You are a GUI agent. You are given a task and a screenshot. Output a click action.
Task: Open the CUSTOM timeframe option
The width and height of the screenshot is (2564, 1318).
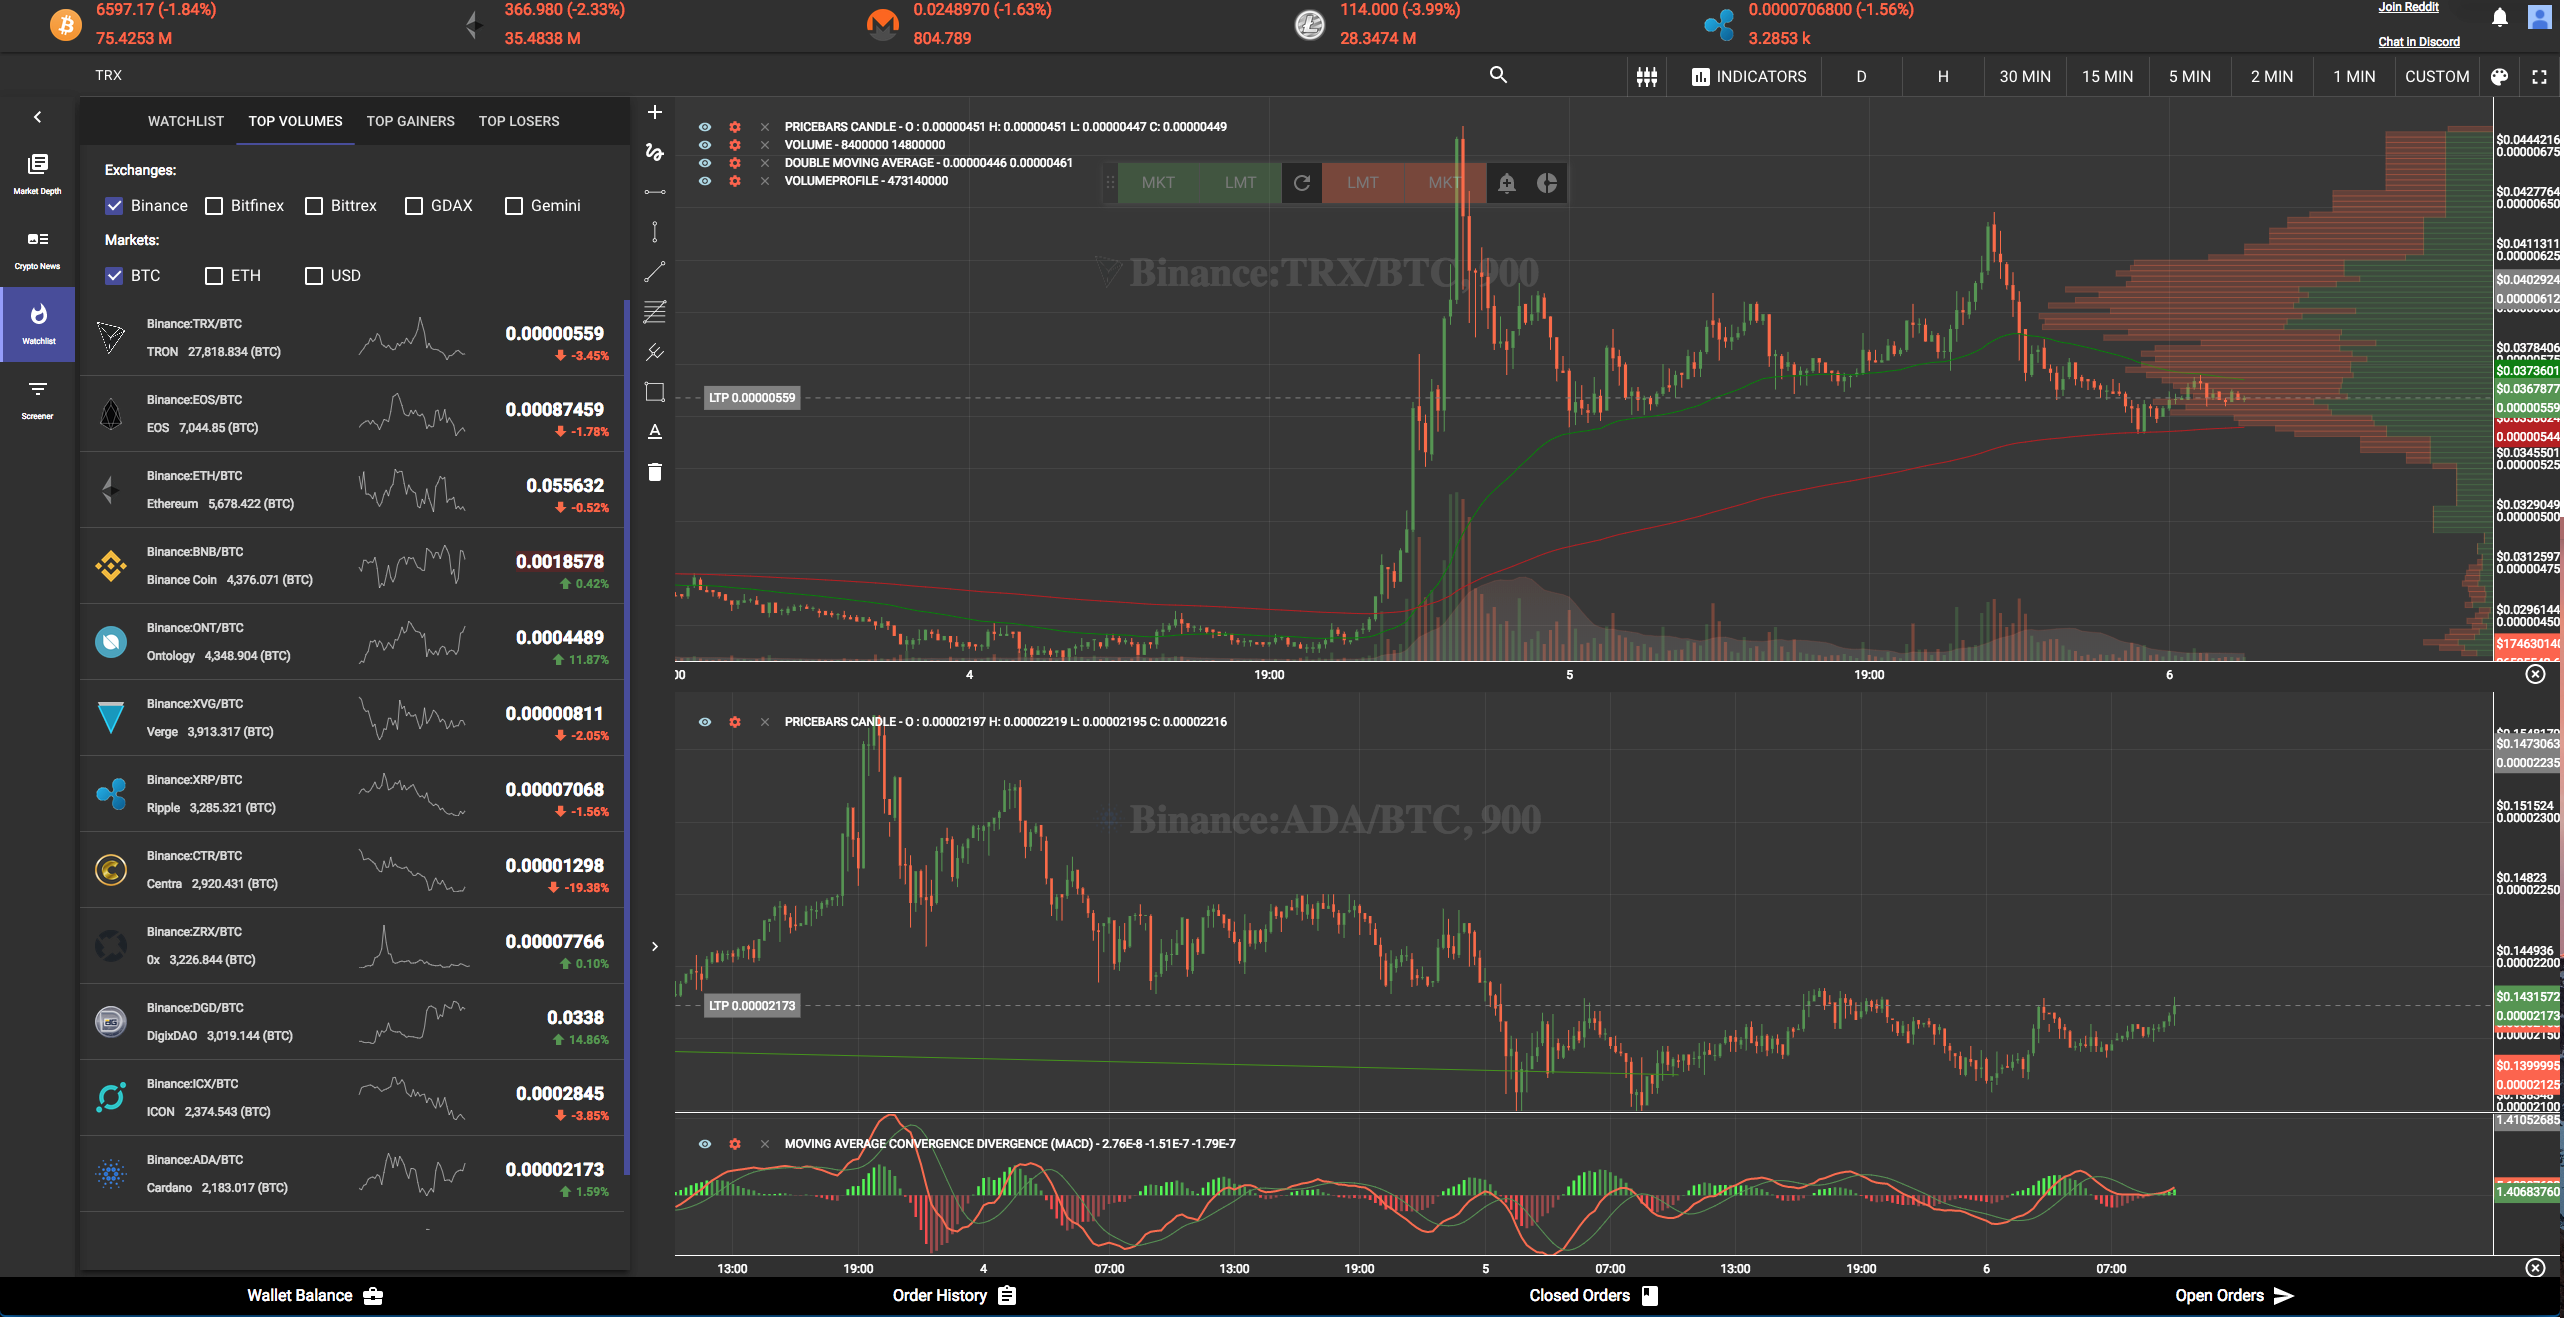pyautogui.click(x=2437, y=76)
